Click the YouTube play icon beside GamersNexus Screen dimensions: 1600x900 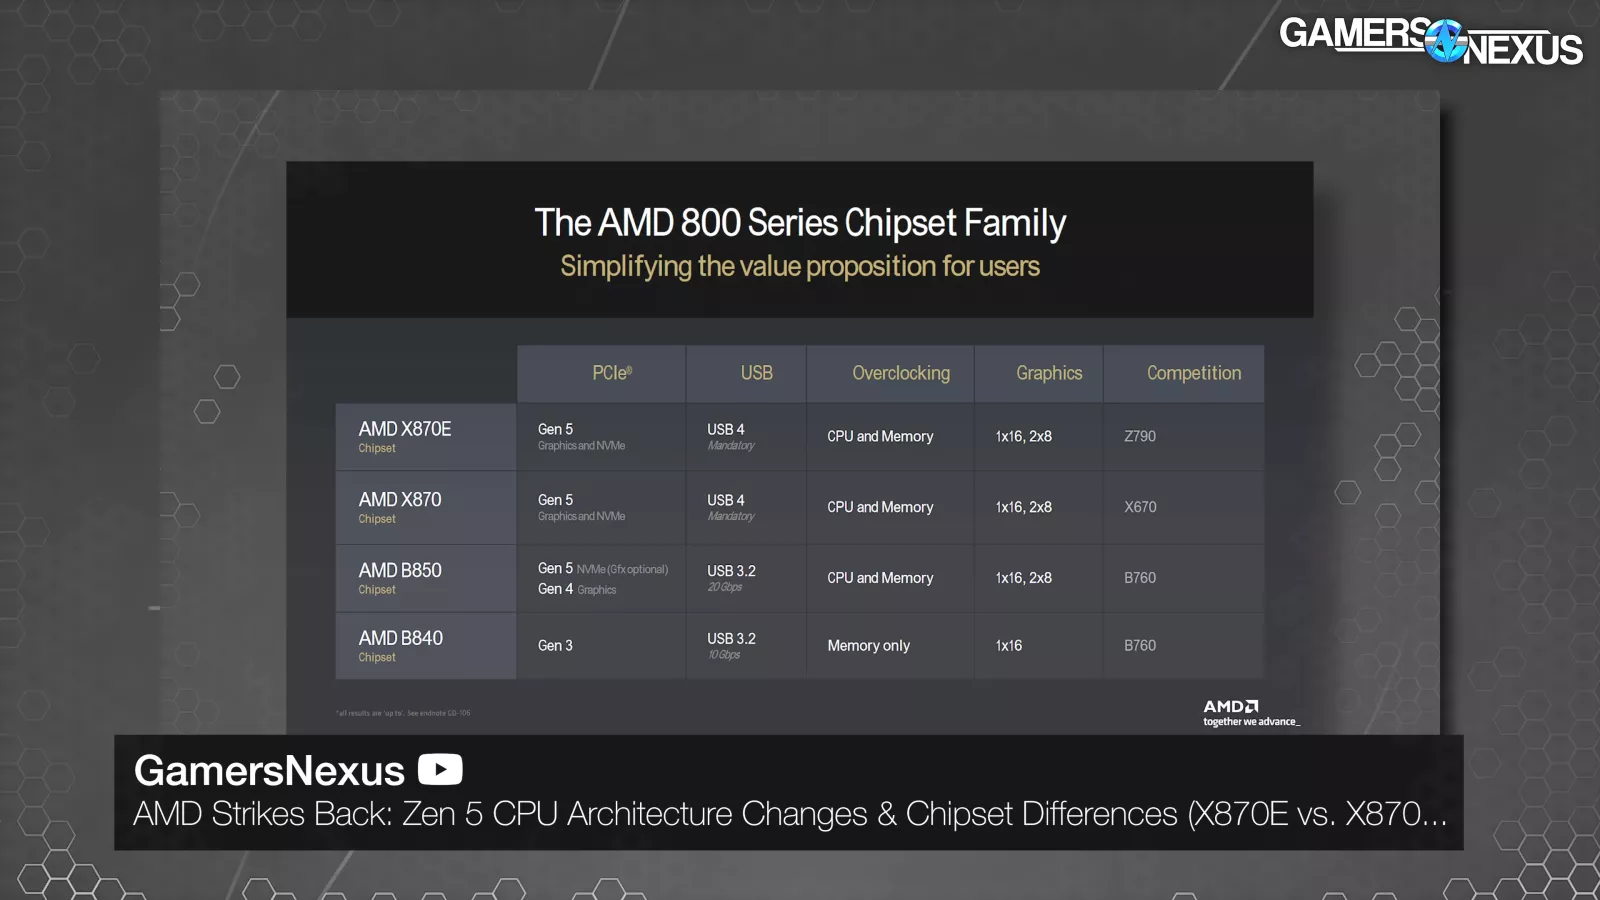point(440,769)
